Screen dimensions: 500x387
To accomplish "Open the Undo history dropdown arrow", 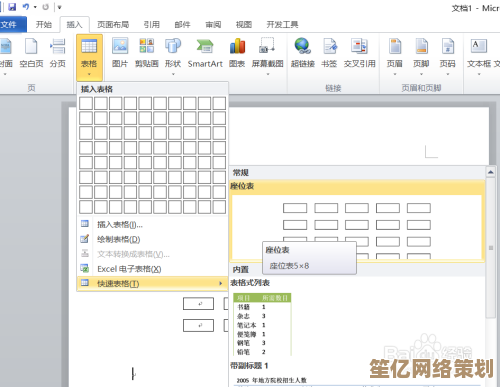I will pyautogui.click(x=35, y=7).
